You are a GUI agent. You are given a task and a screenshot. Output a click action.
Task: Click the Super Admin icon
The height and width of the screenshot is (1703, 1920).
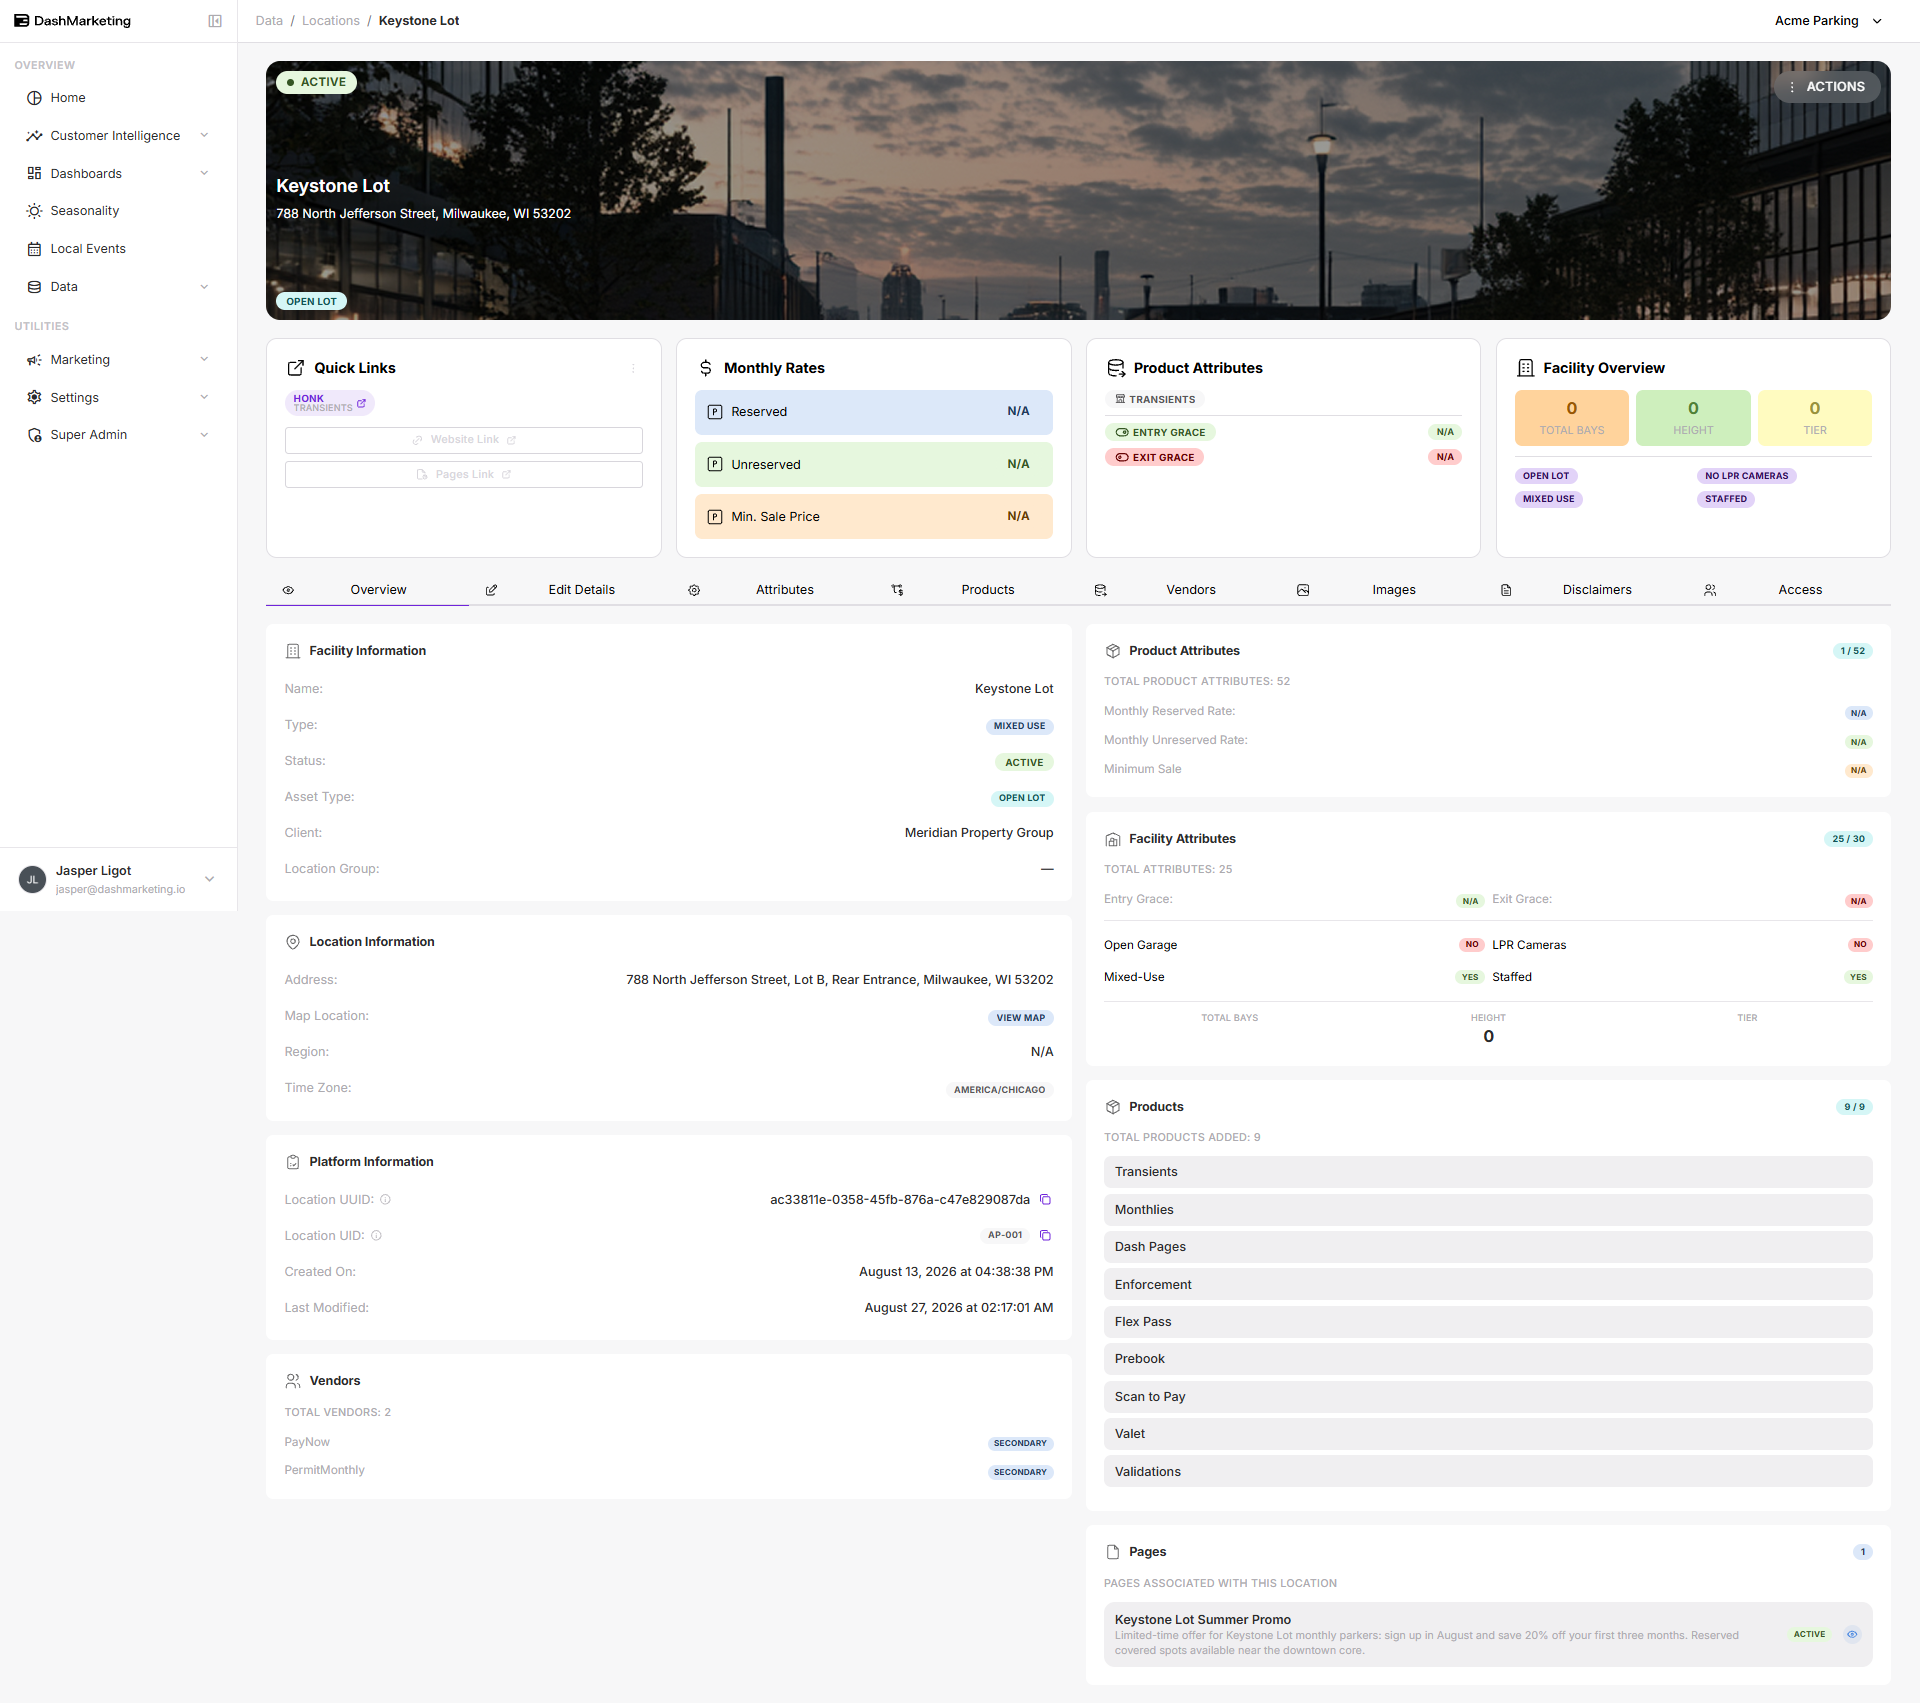(34, 435)
